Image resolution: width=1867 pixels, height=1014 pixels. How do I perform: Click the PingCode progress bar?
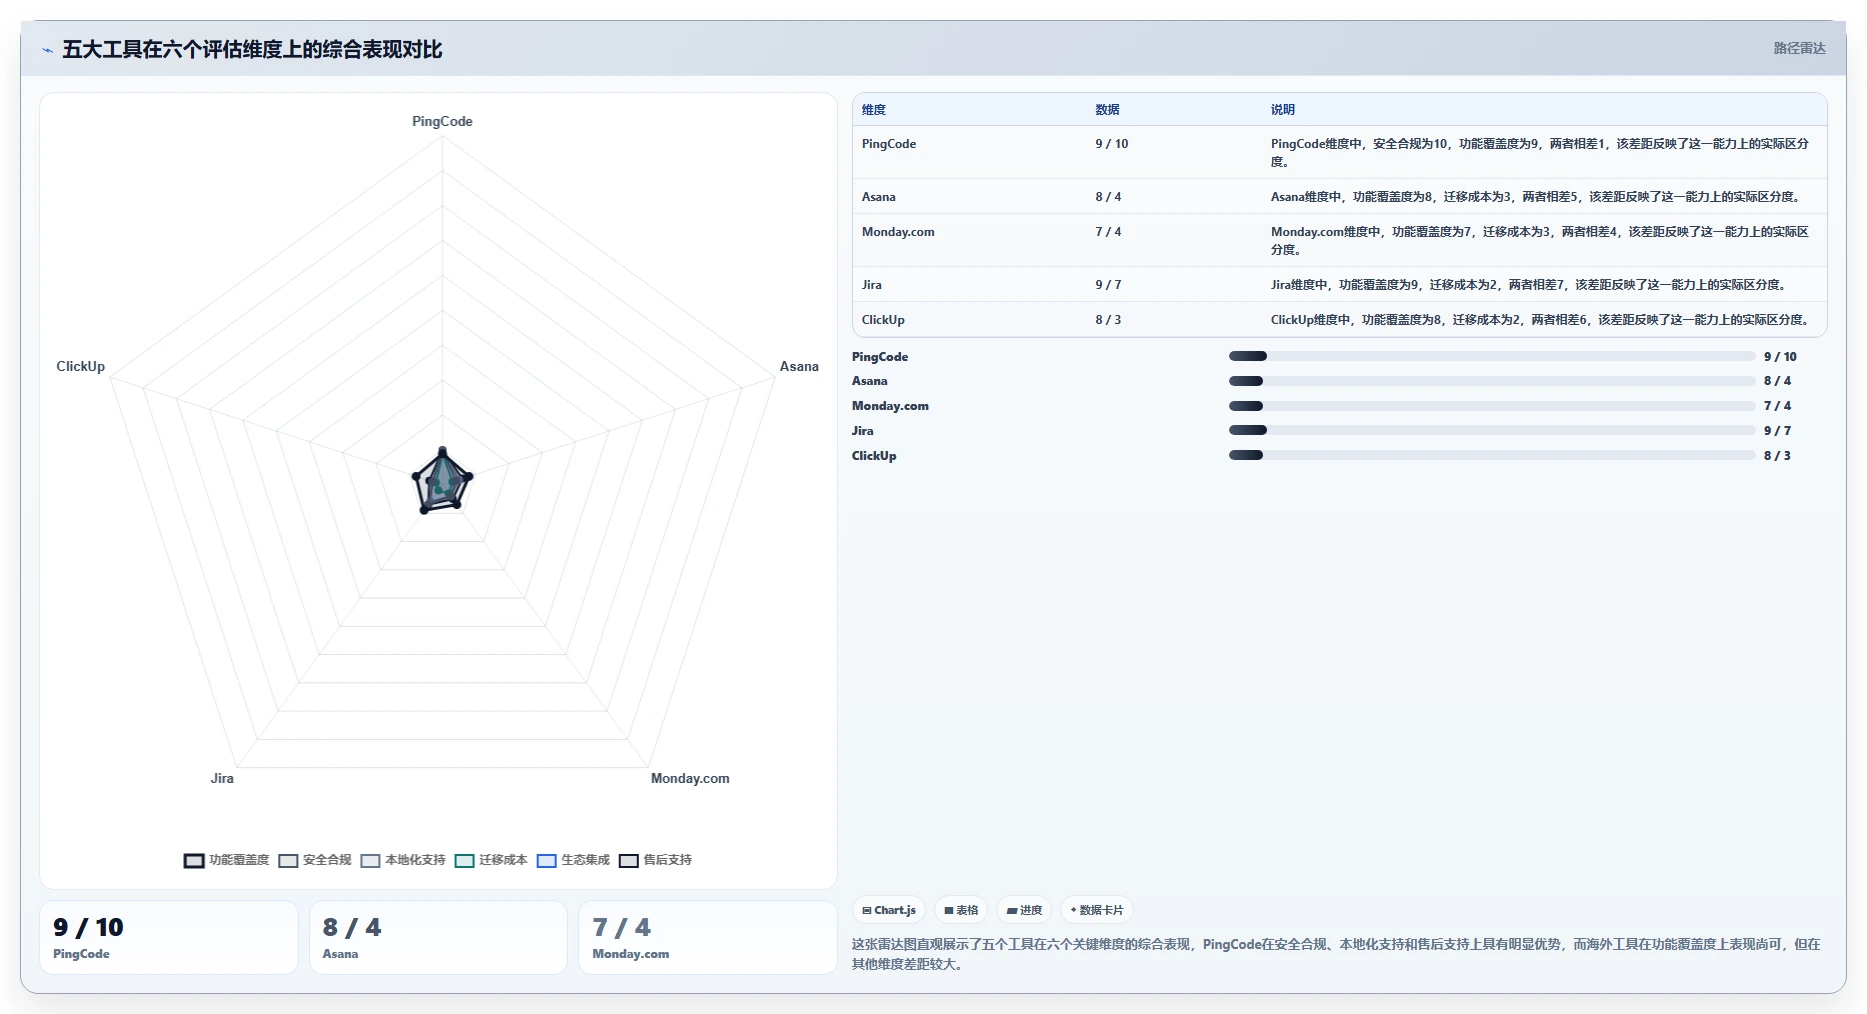click(1492, 356)
